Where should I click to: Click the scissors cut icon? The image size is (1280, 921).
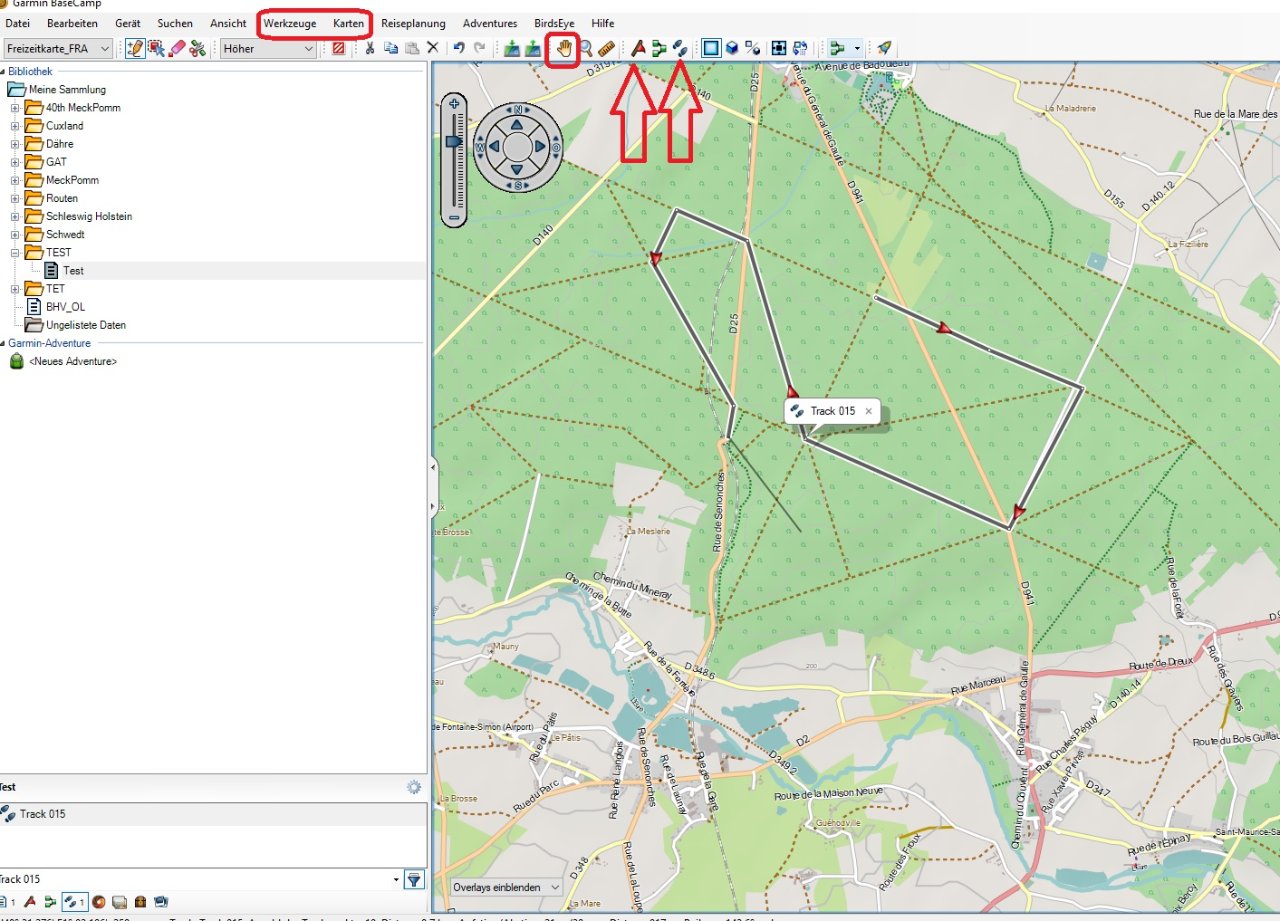pos(369,48)
